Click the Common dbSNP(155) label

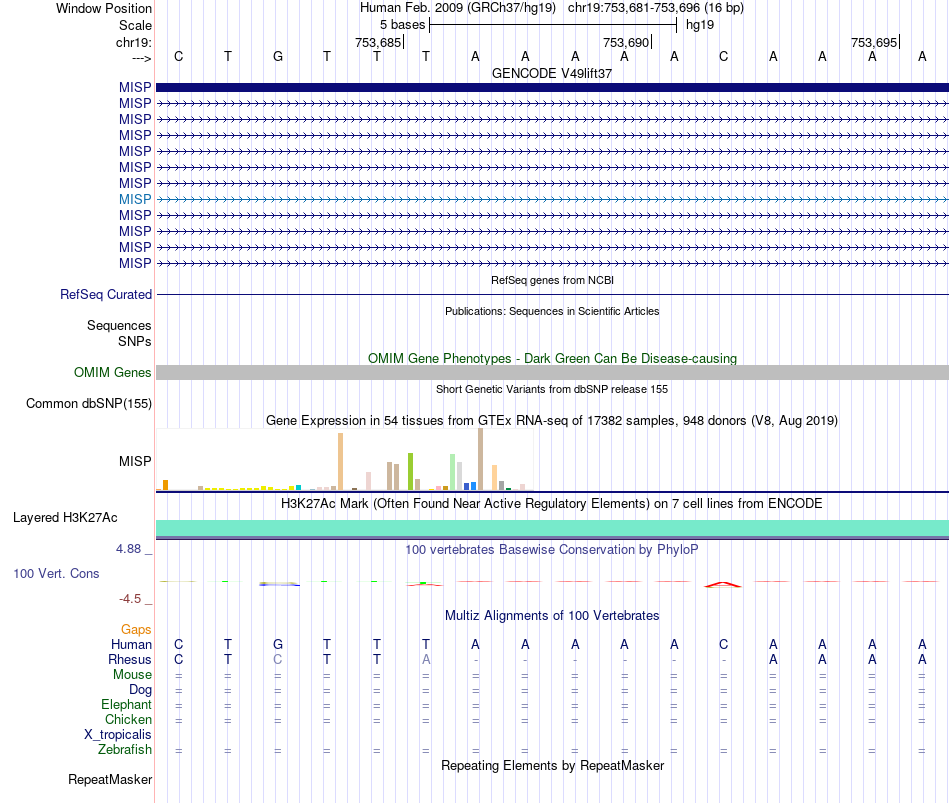coord(88,404)
